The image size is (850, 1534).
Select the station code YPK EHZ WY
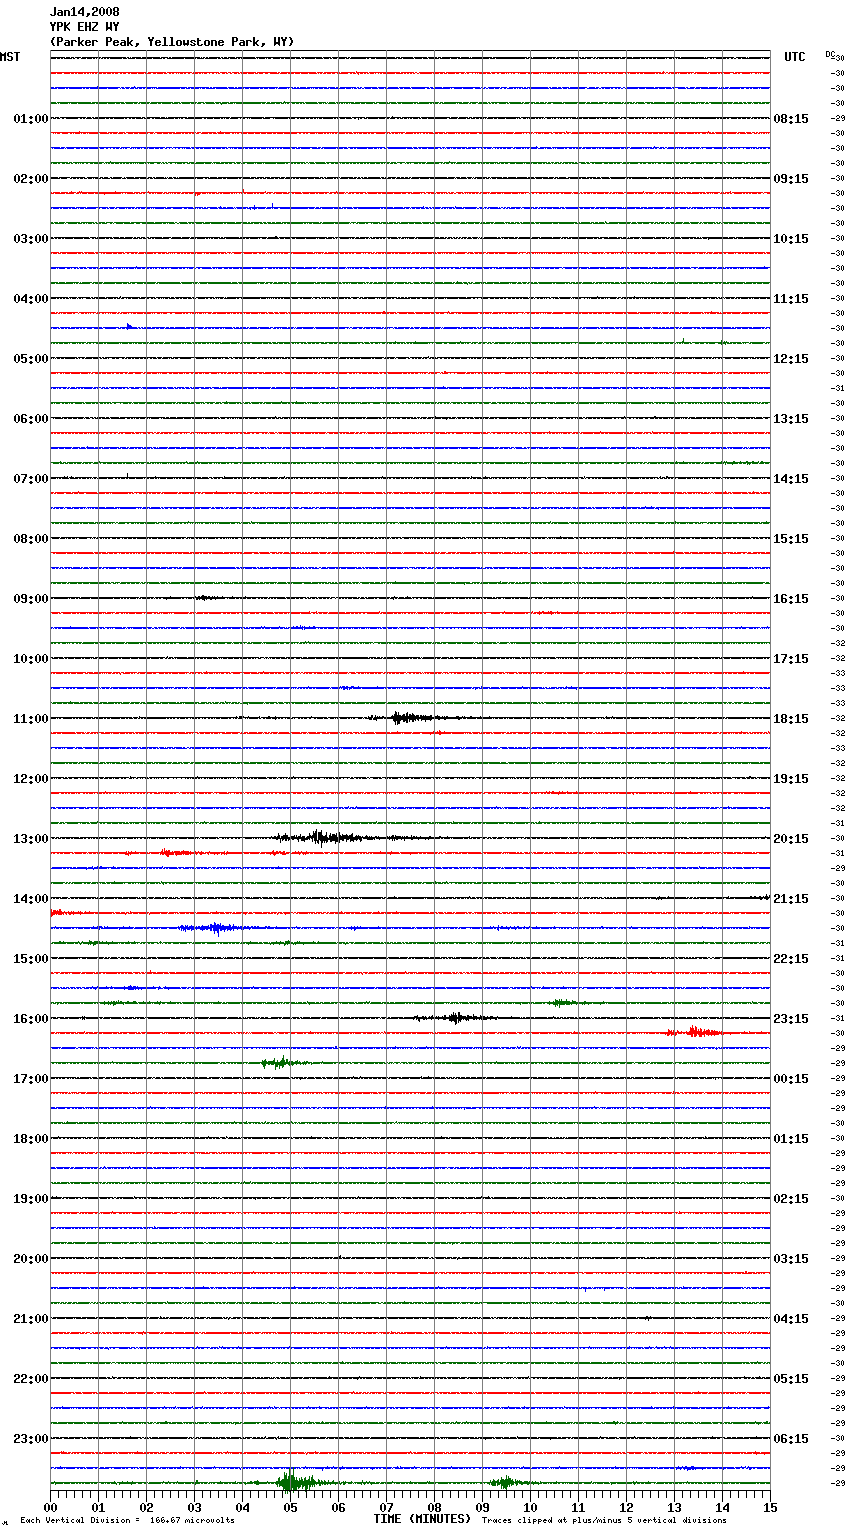[x=85, y=27]
